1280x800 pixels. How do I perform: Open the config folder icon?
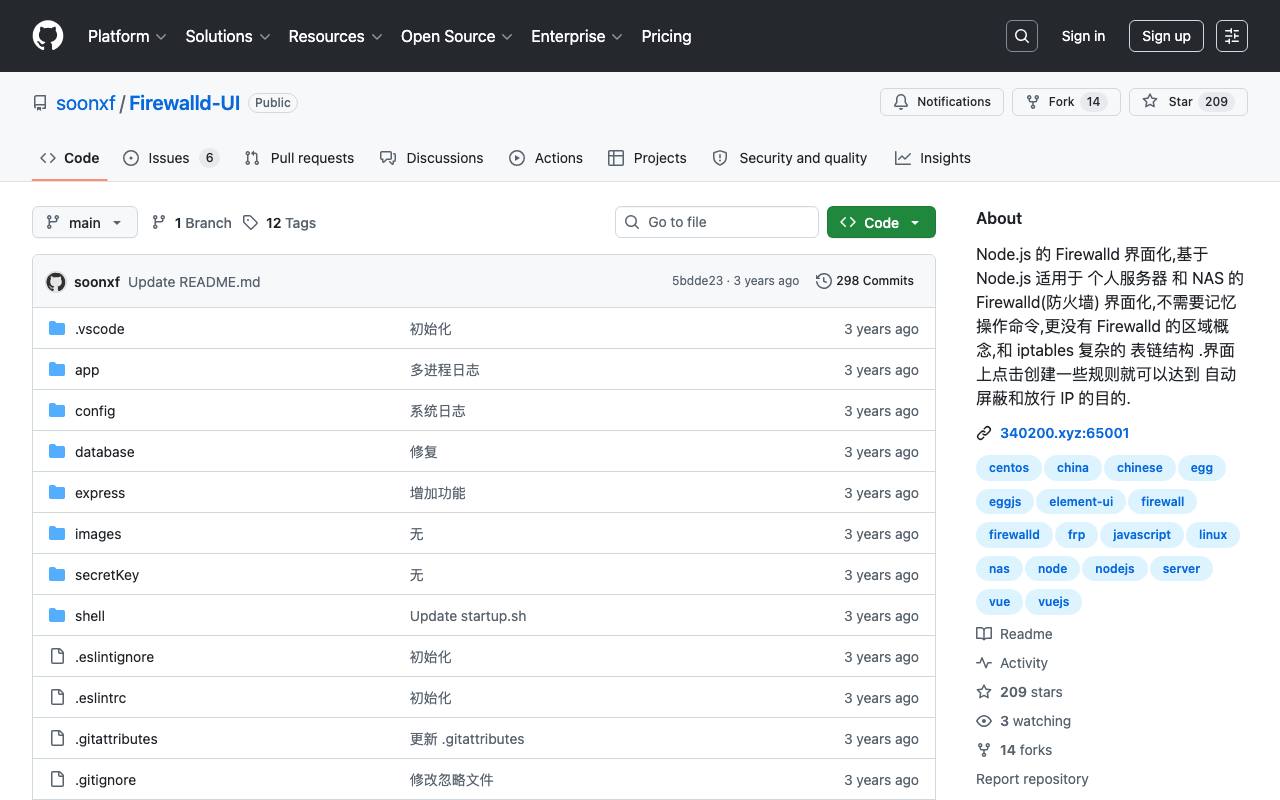point(57,410)
